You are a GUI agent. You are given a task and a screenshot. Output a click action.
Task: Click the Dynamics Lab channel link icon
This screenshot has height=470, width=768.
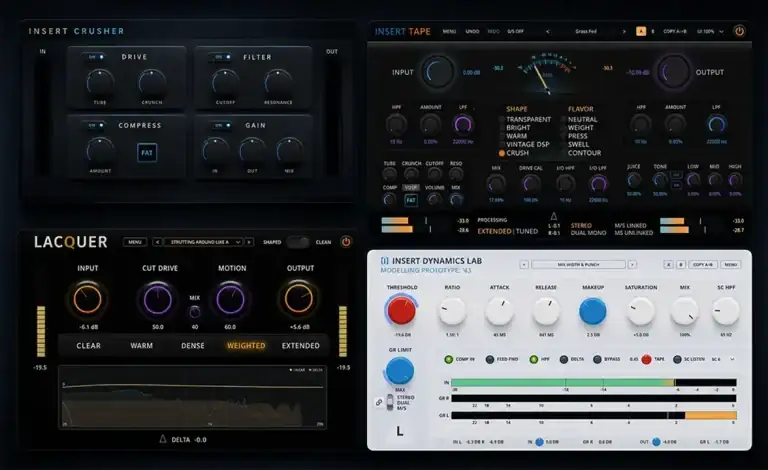tap(379, 402)
